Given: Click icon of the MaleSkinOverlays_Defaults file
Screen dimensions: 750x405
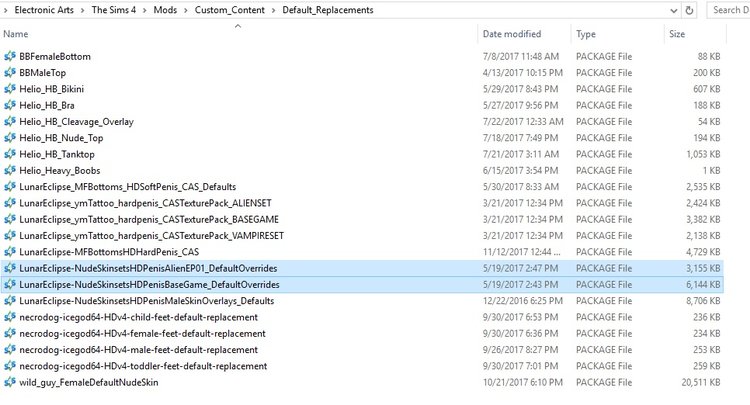Looking at the screenshot, I should click(x=10, y=301).
